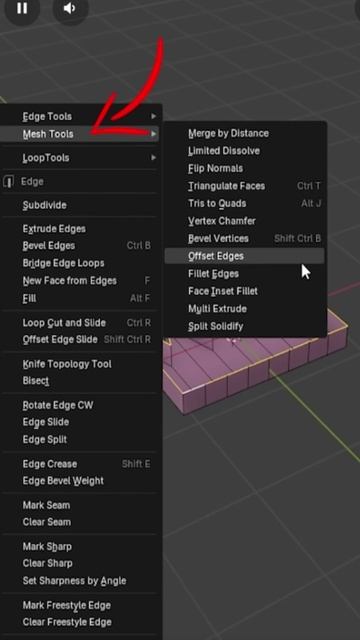Pause the video playback
The image size is (360, 640).
(x=22, y=8)
